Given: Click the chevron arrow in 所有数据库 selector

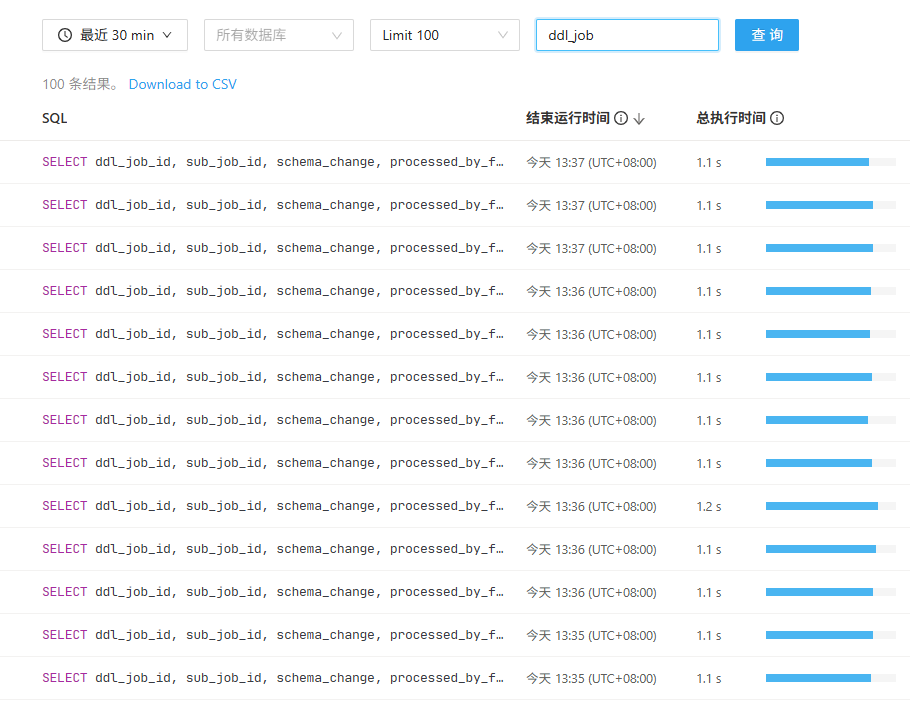Looking at the screenshot, I should pos(336,35).
